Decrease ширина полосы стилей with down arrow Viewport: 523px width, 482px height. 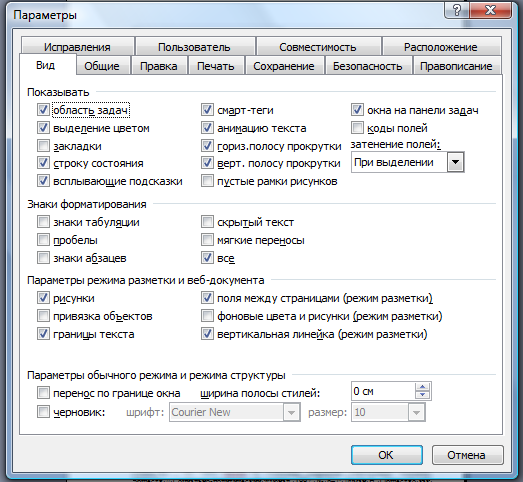423,395
